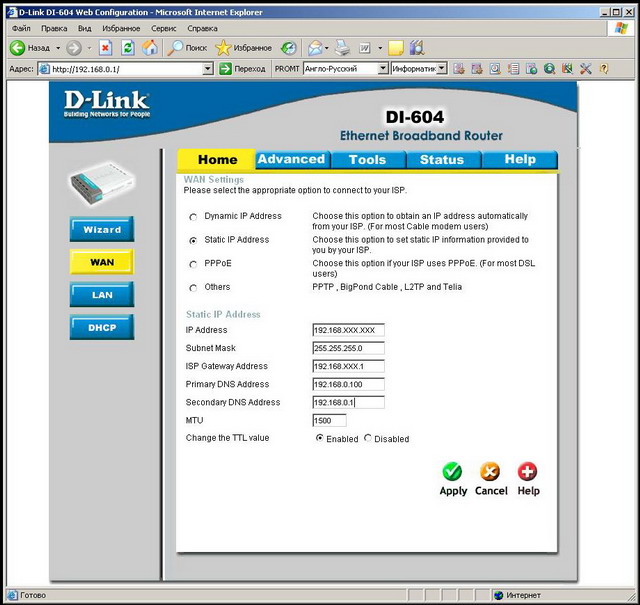Open the LAN settings page button
The height and width of the screenshot is (605, 640).
click(102, 295)
